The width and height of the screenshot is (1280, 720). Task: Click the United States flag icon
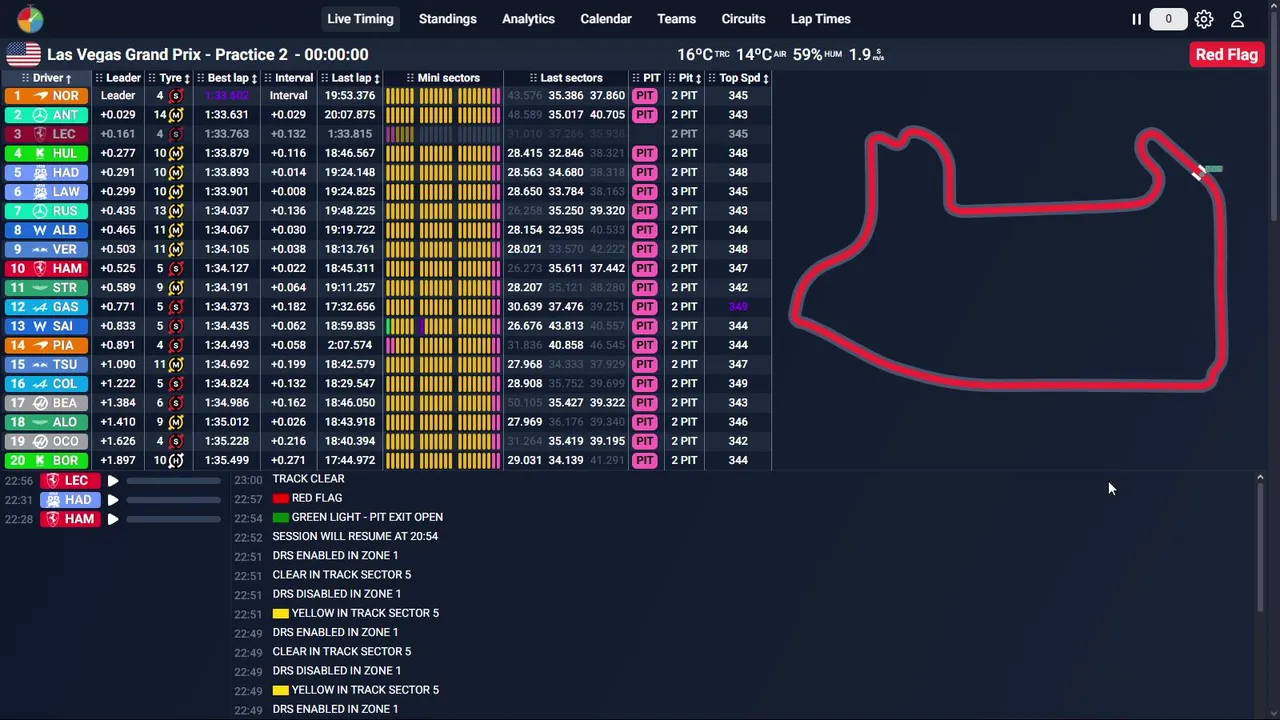tap(23, 55)
